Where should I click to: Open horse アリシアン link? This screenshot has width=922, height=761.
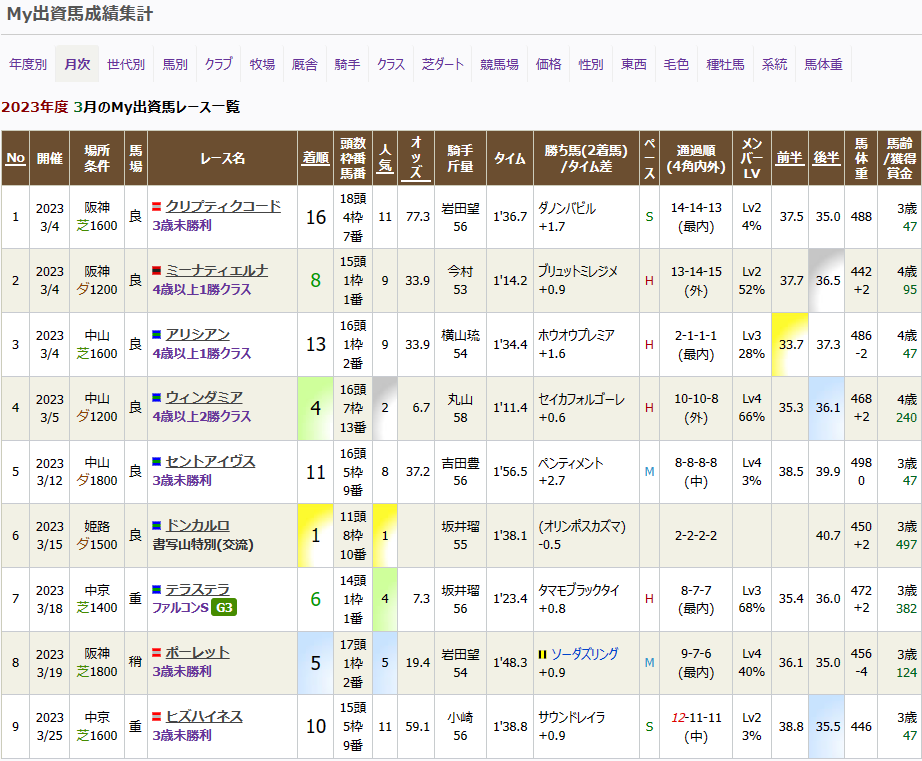[198, 335]
